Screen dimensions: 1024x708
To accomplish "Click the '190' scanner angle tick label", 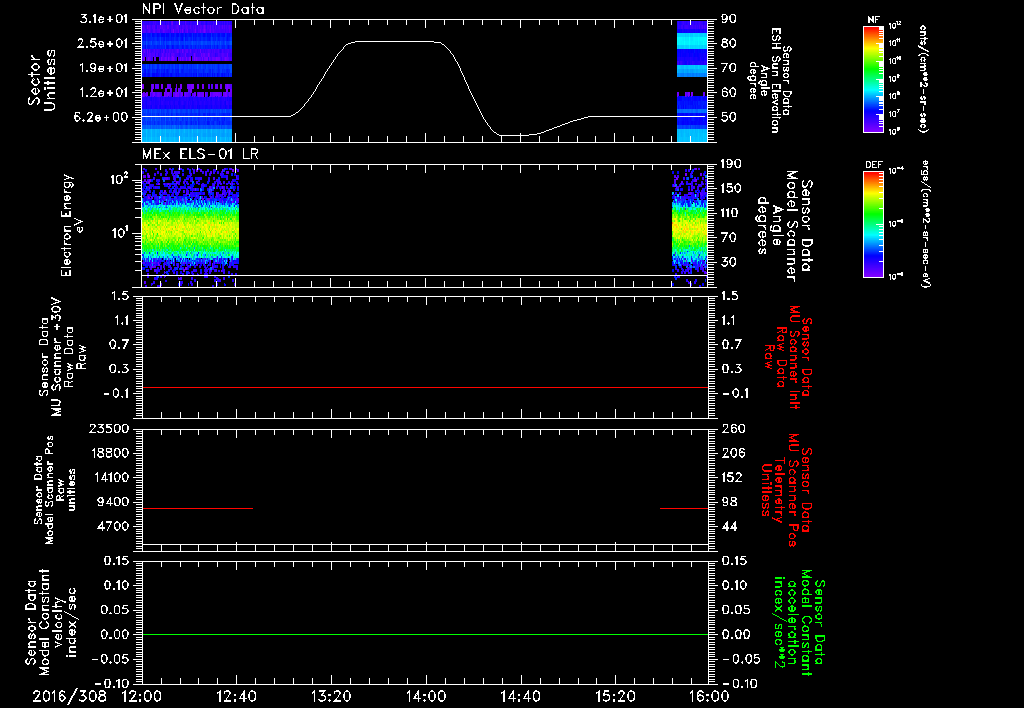I will 731,164.
